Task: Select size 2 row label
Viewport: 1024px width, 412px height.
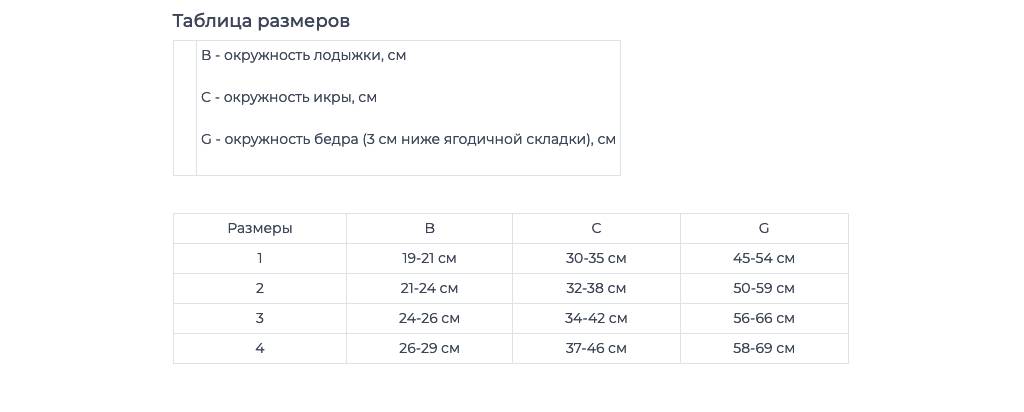Action: coord(260,289)
